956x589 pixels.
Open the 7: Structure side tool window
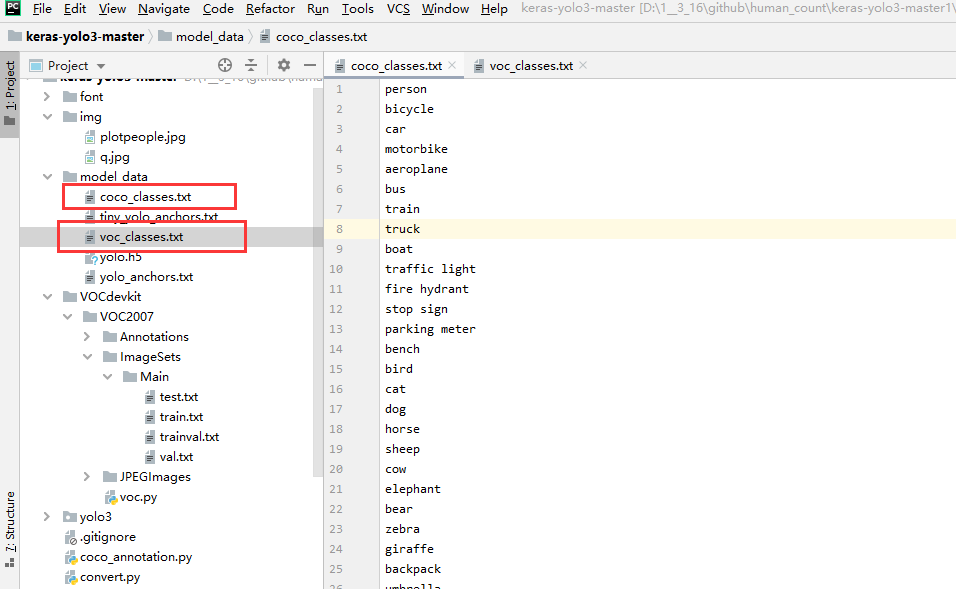(x=10, y=529)
